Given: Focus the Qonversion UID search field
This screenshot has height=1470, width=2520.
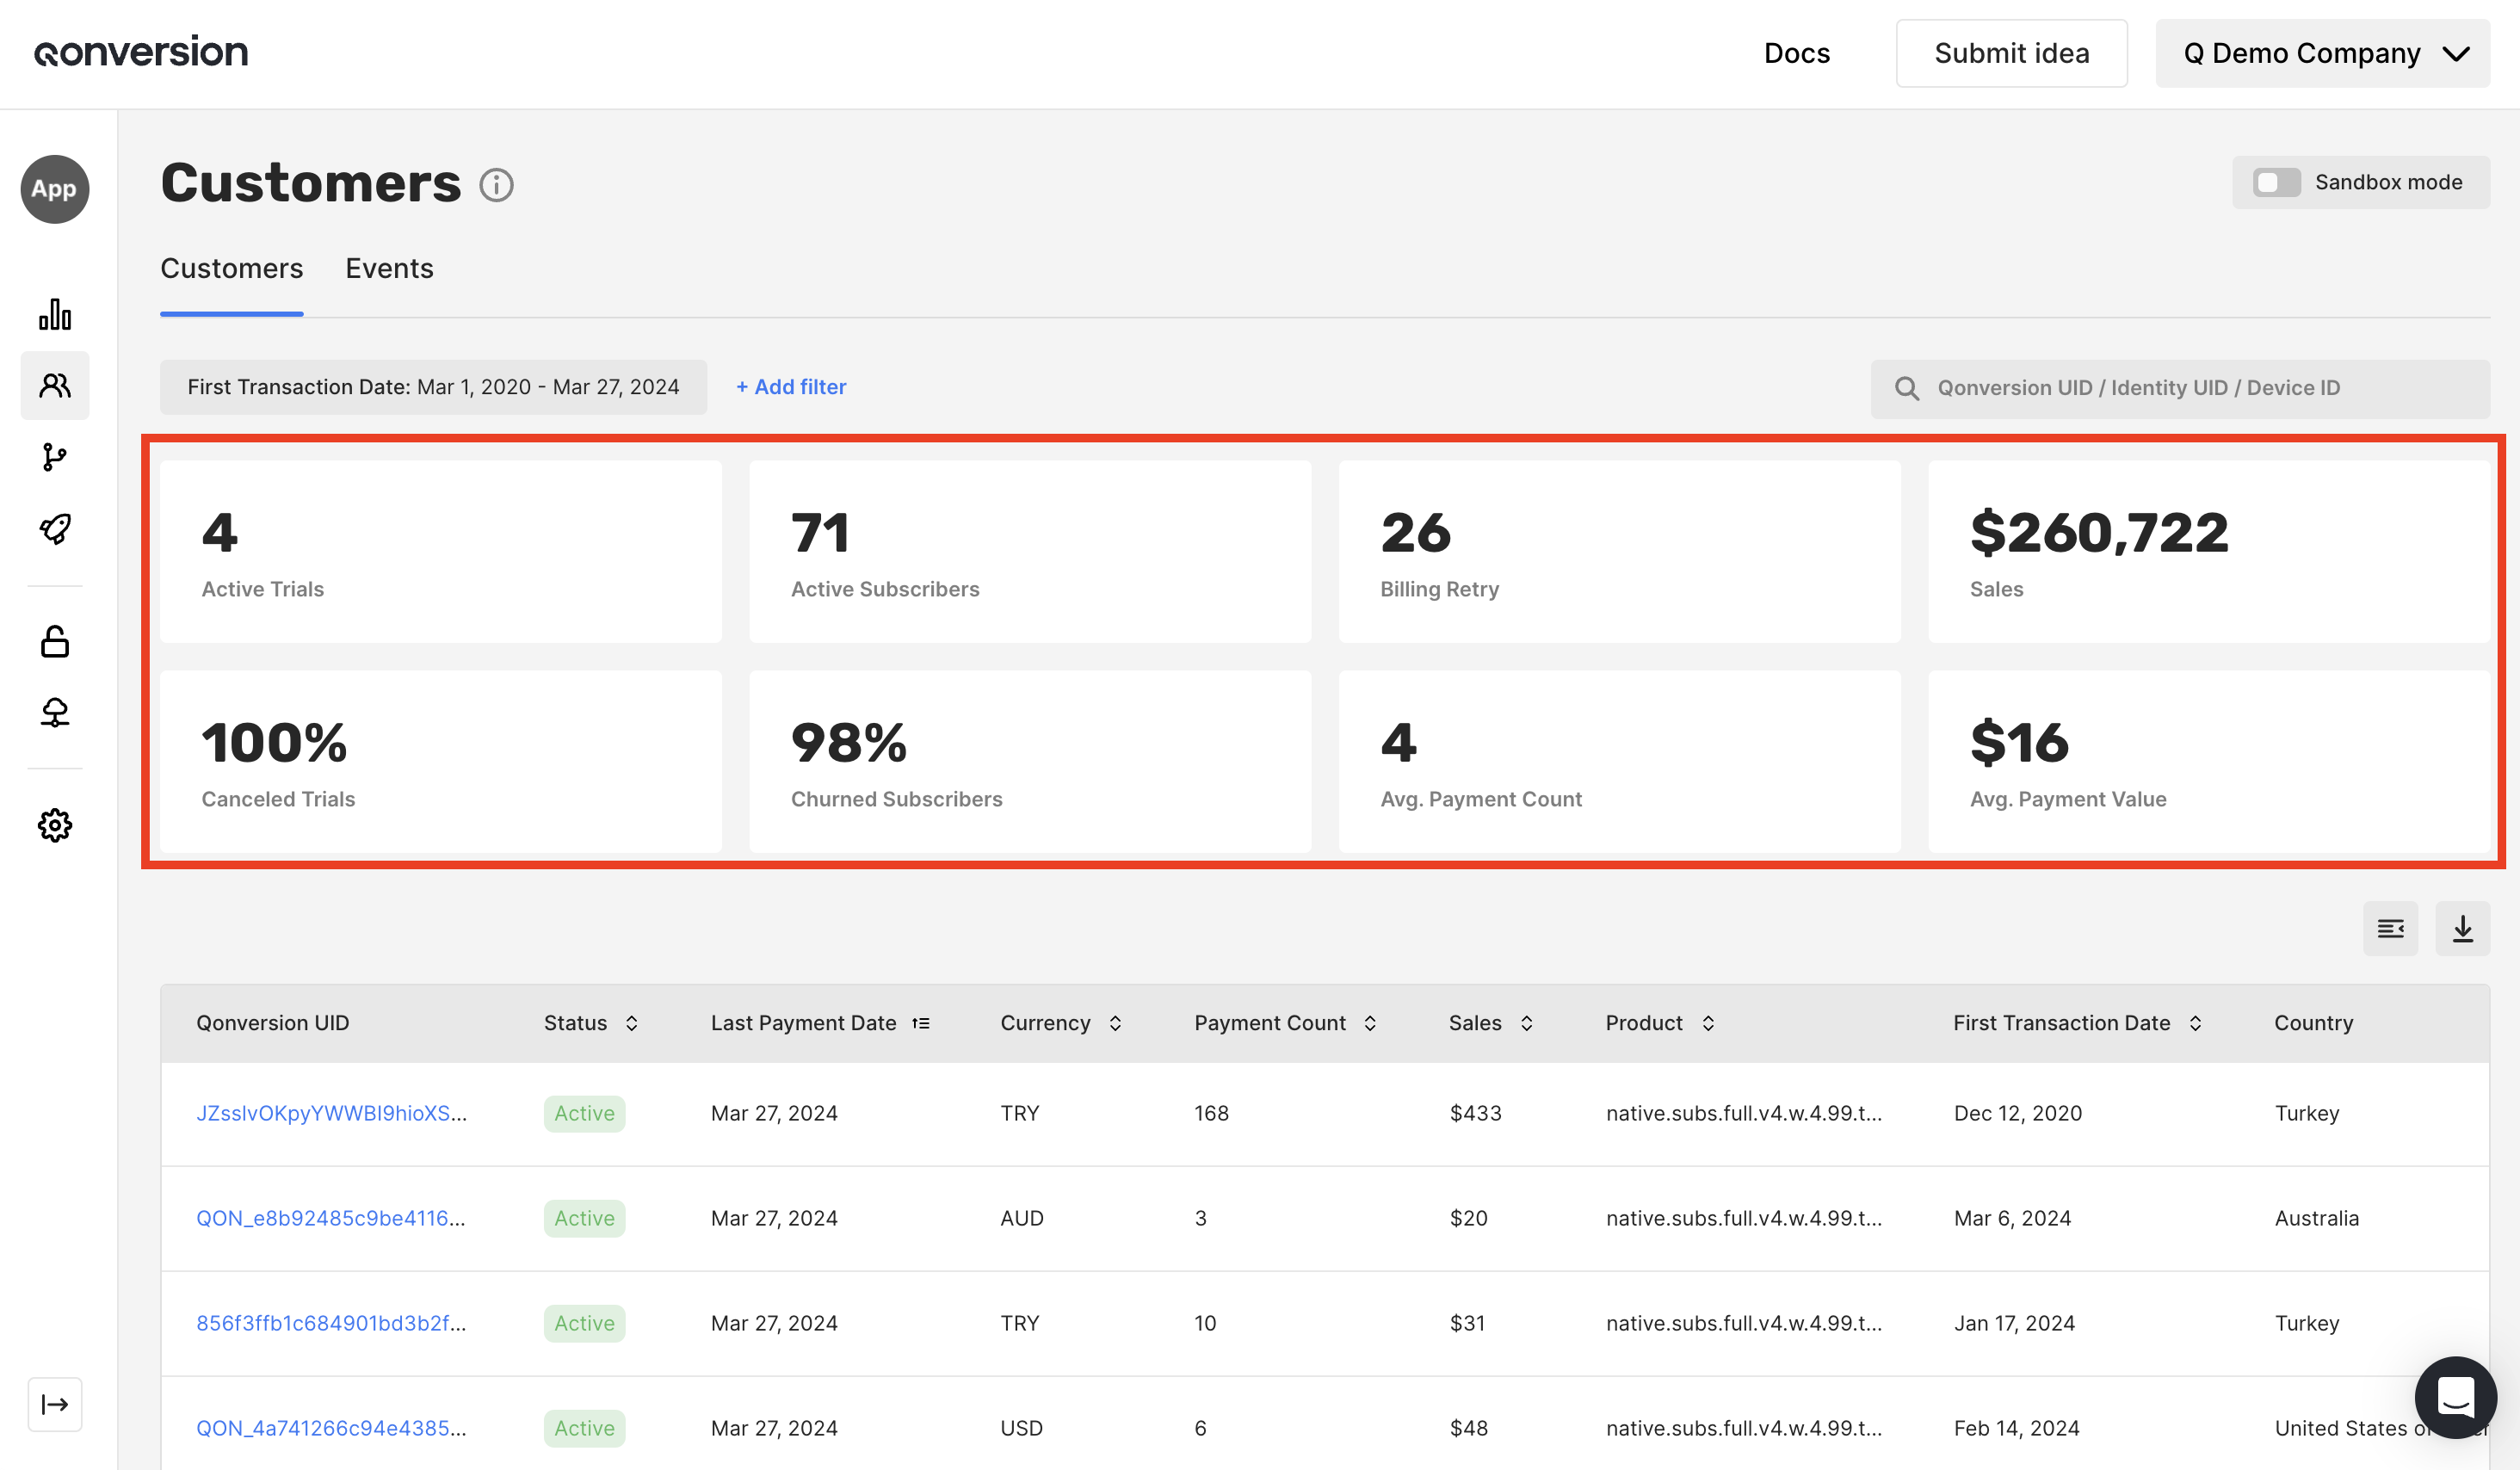Looking at the screenshot, I should pyautogui.click(x=2180, y=388).
